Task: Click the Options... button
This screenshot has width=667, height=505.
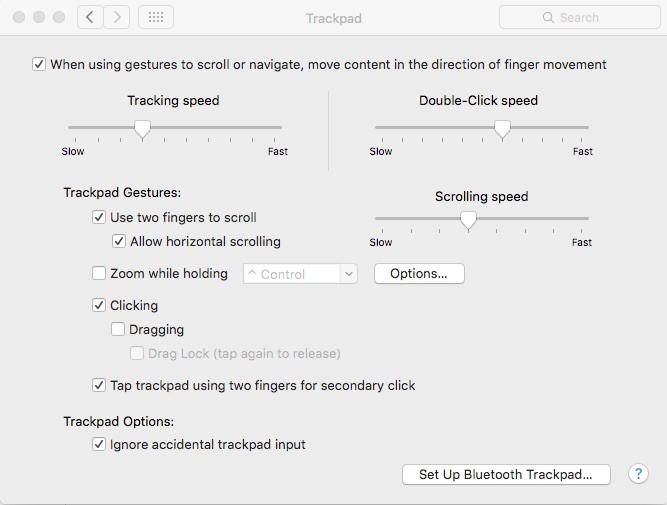Action: (x=419, y=274)
